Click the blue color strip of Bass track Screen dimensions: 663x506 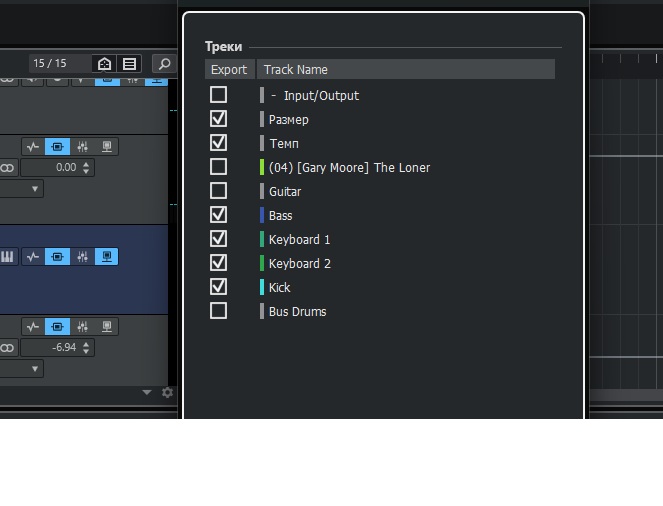262,215
